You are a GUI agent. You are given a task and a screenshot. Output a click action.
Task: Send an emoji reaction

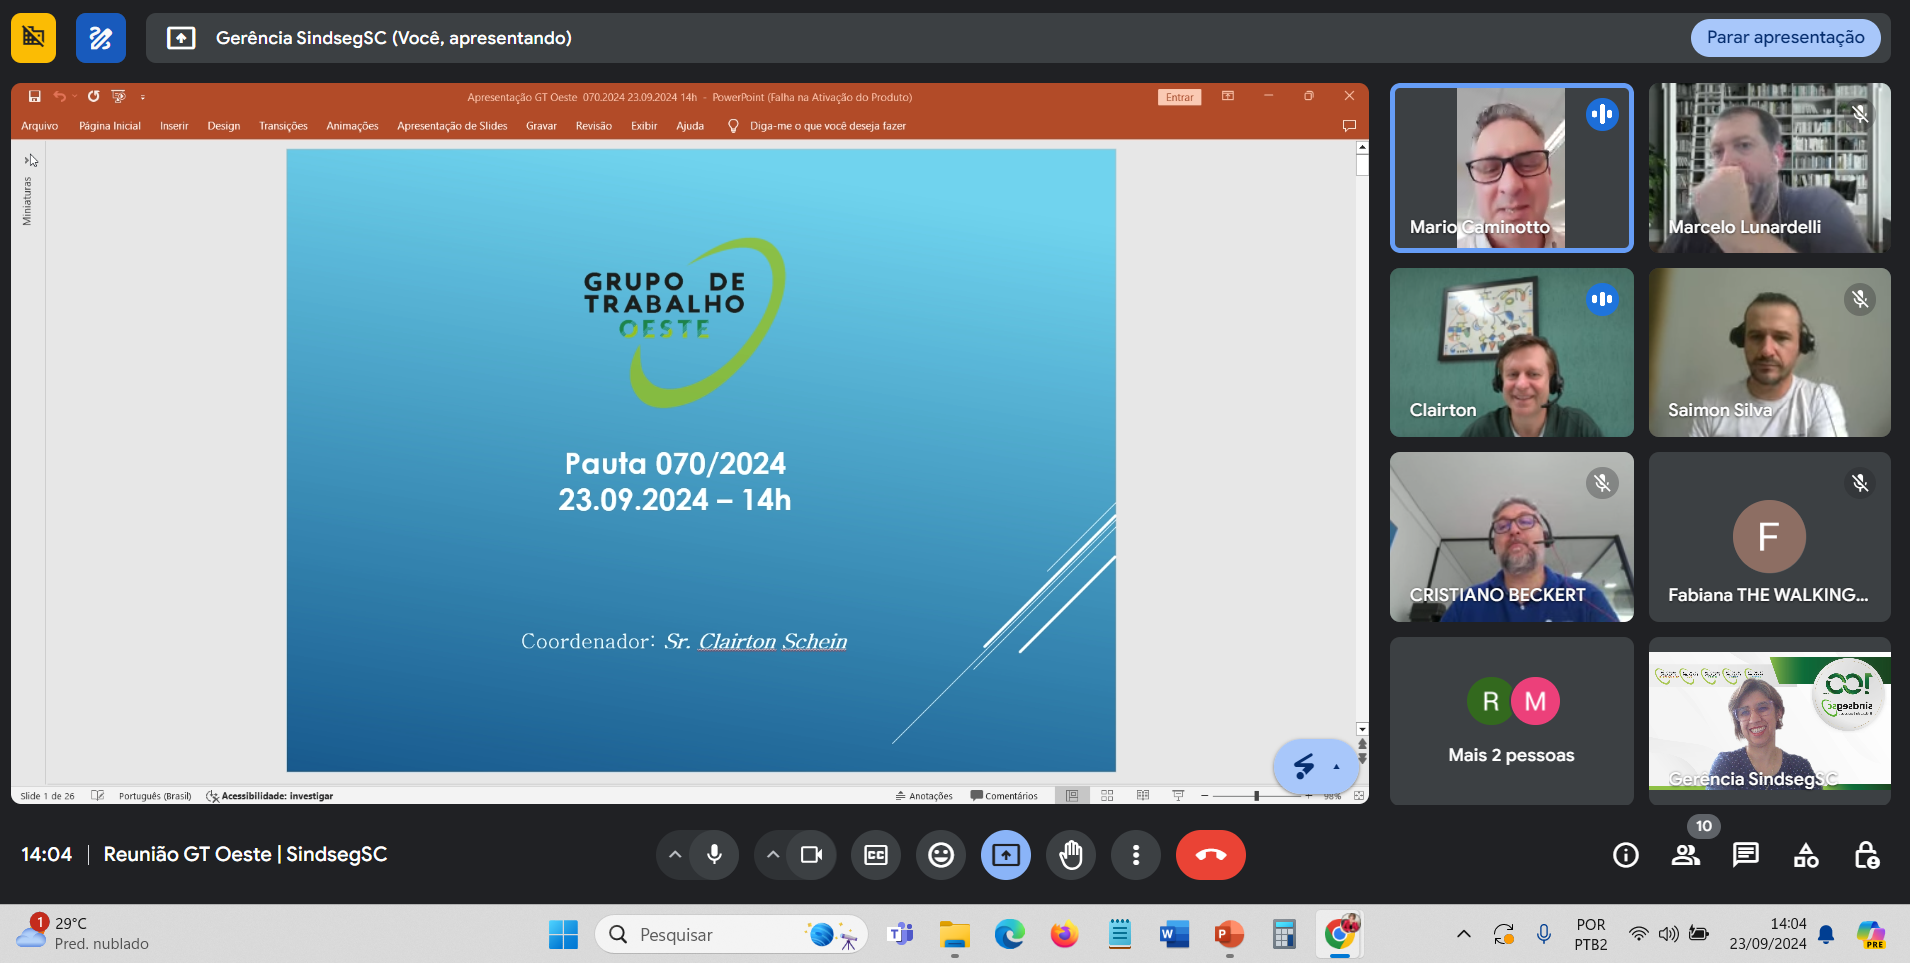pyautogui.click(x=941, y=855)
